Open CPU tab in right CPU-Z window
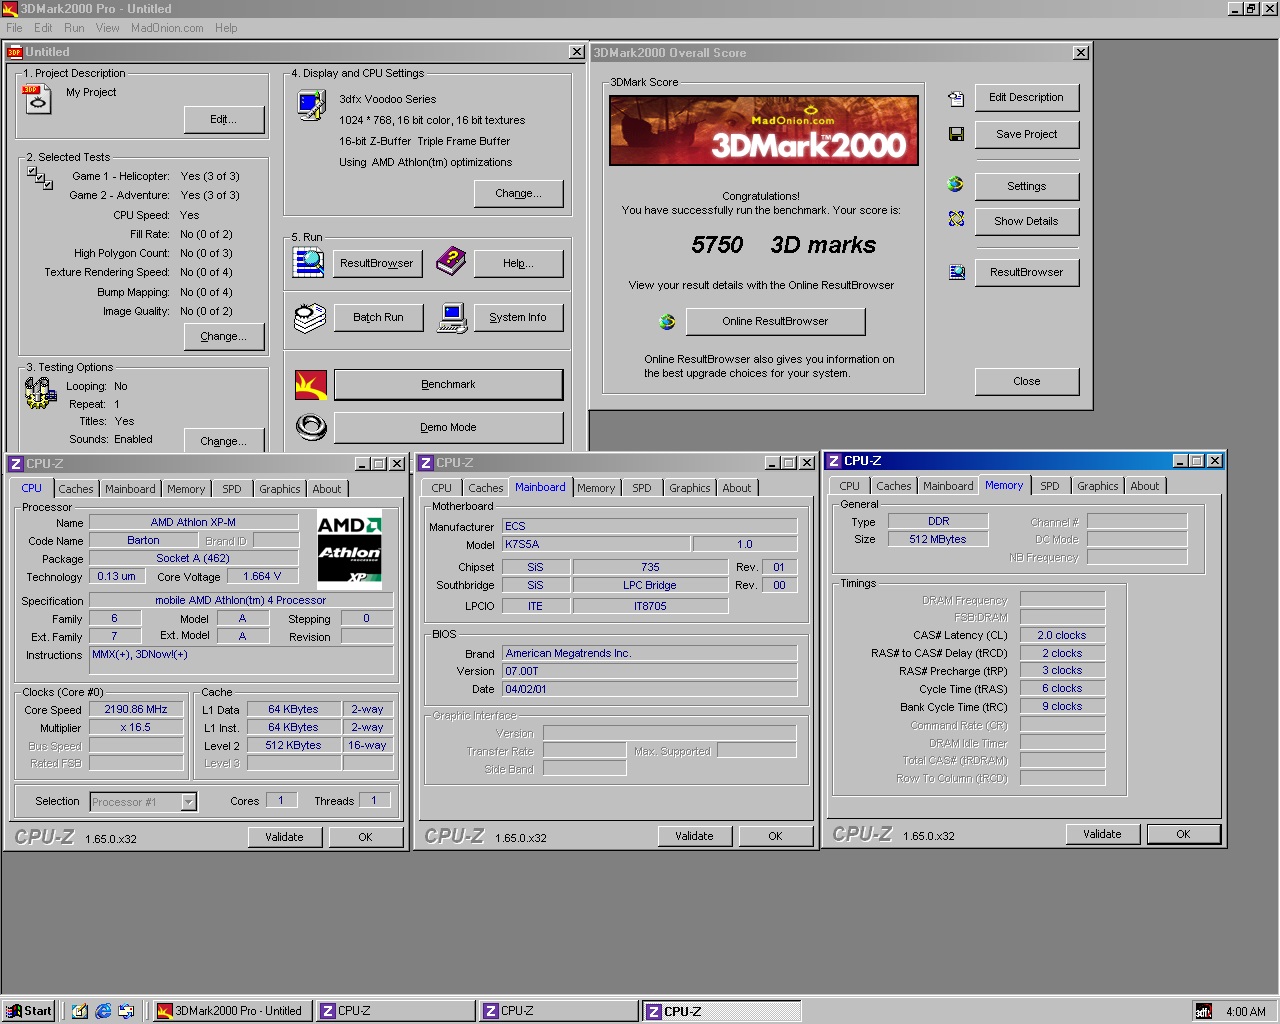The height and width of the screenshot is (1024, 1280). (x=849, y=486)
